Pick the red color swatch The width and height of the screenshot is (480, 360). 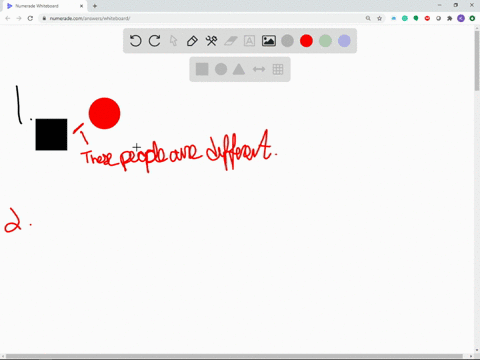[306, 41]
